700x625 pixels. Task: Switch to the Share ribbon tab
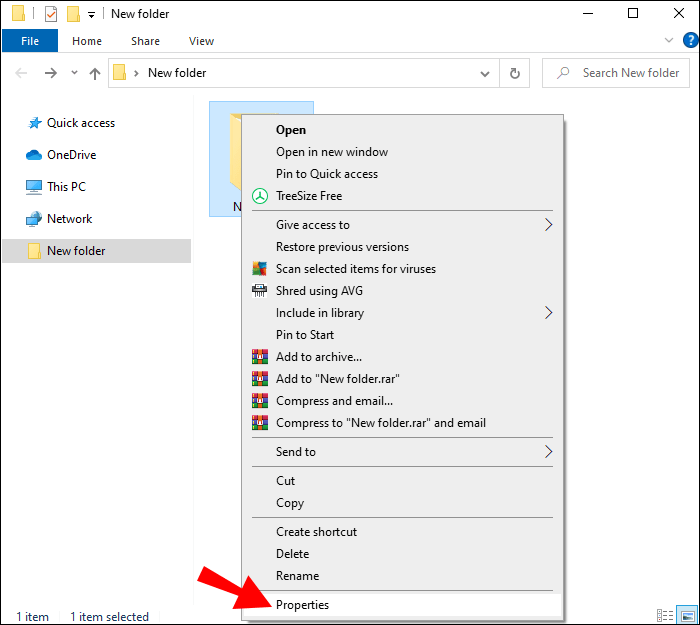145,41
